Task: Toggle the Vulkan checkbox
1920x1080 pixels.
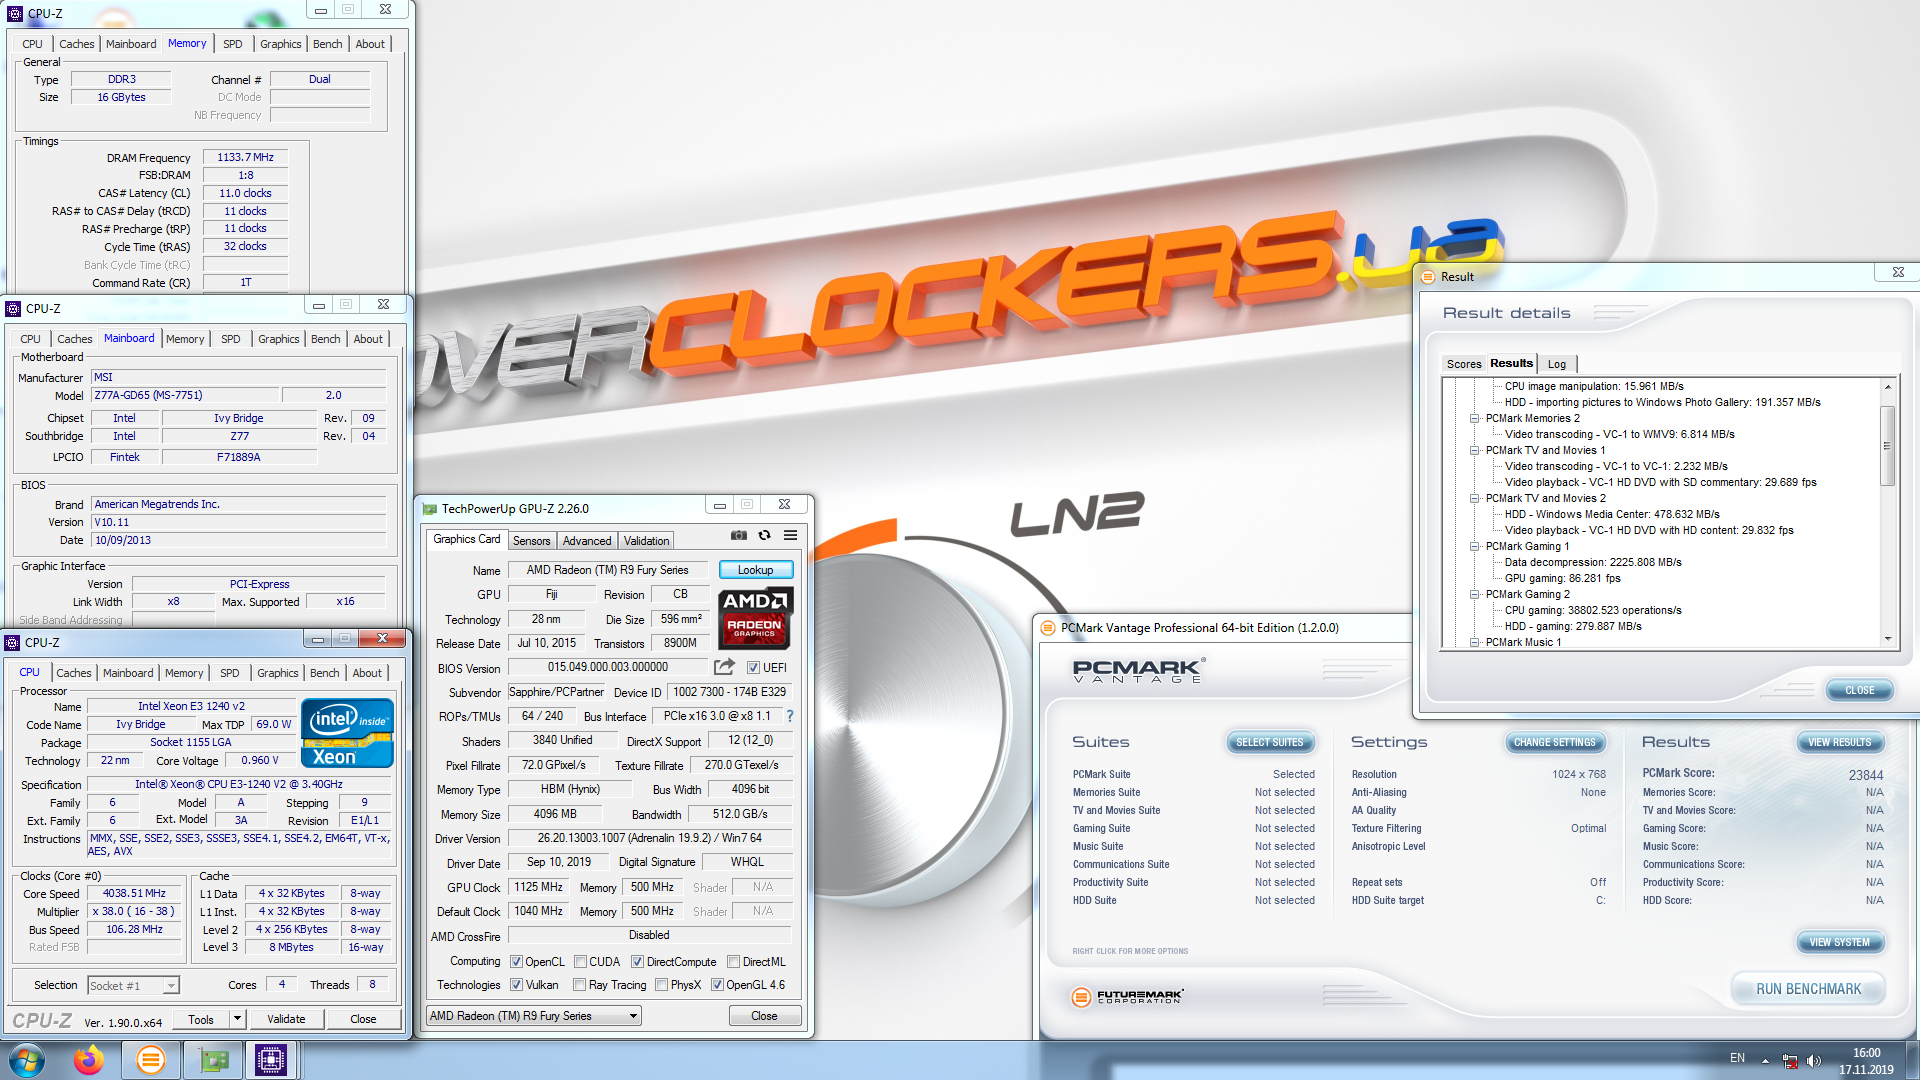Action: coord(516,985)
